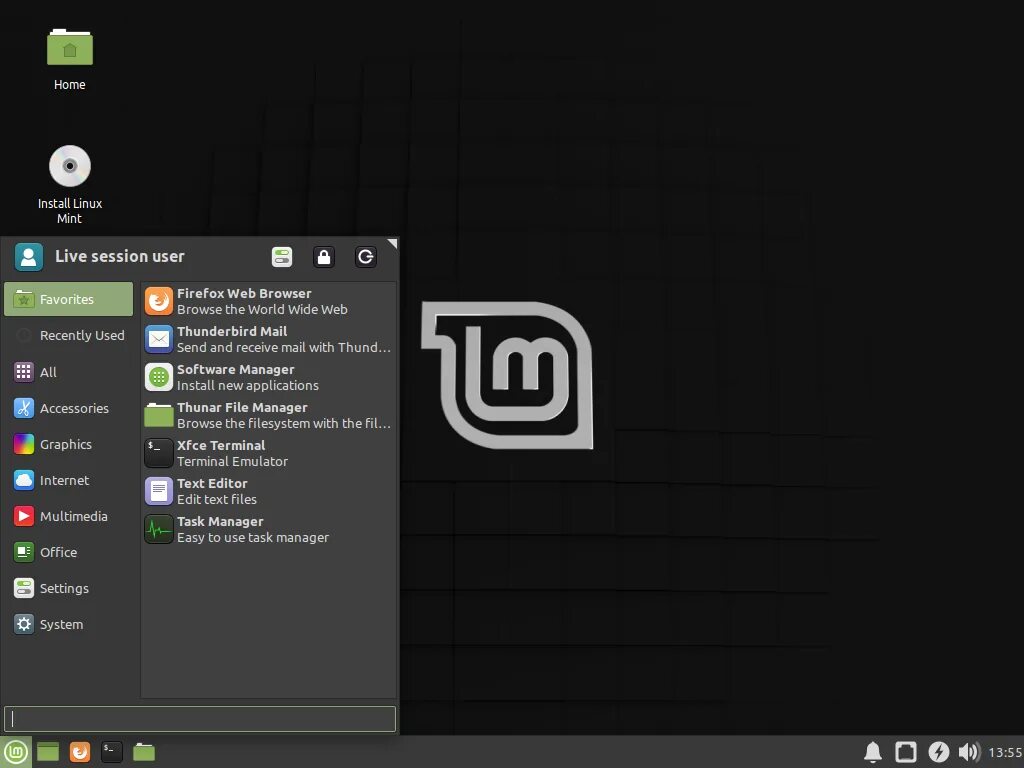The height and width of the screenshot is (768, 1024).
Task: Click the square window icon in tray
Action: pos(906,752)
